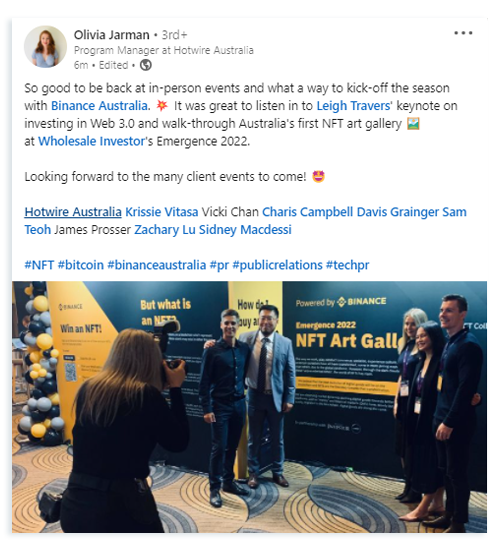The height and width of the screenshot is (556, 500).
Task: Click the #bitcoin hashtag
Action: click(80, 265)
